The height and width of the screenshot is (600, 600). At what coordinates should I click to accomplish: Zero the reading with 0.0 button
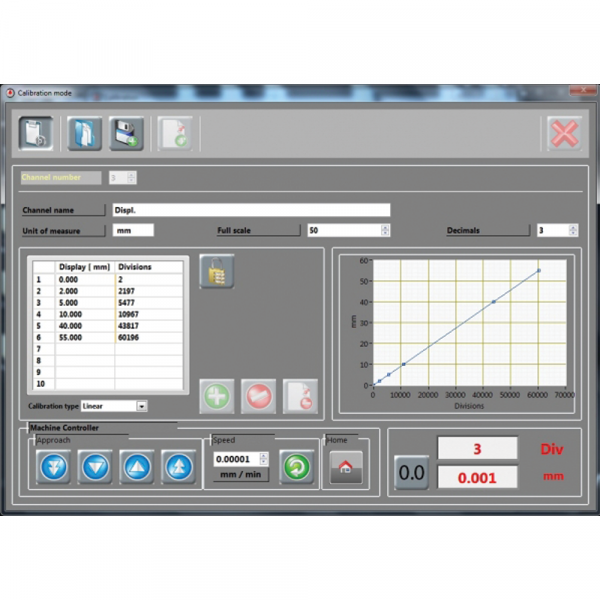[411, 472]
